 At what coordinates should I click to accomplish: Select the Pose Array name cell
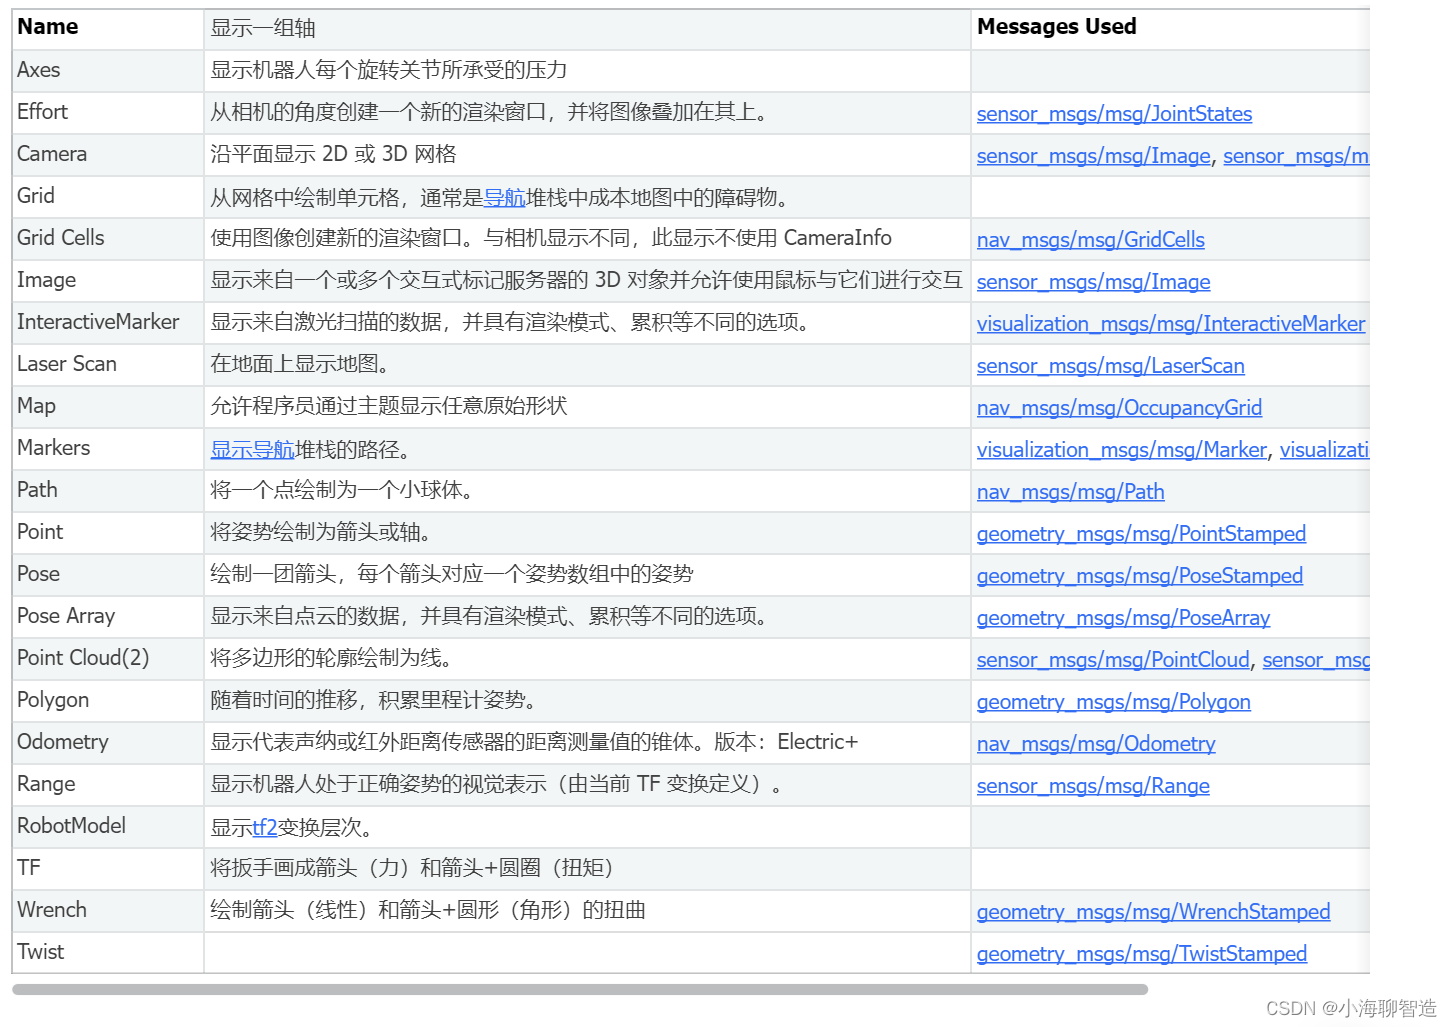click(108, 617)
